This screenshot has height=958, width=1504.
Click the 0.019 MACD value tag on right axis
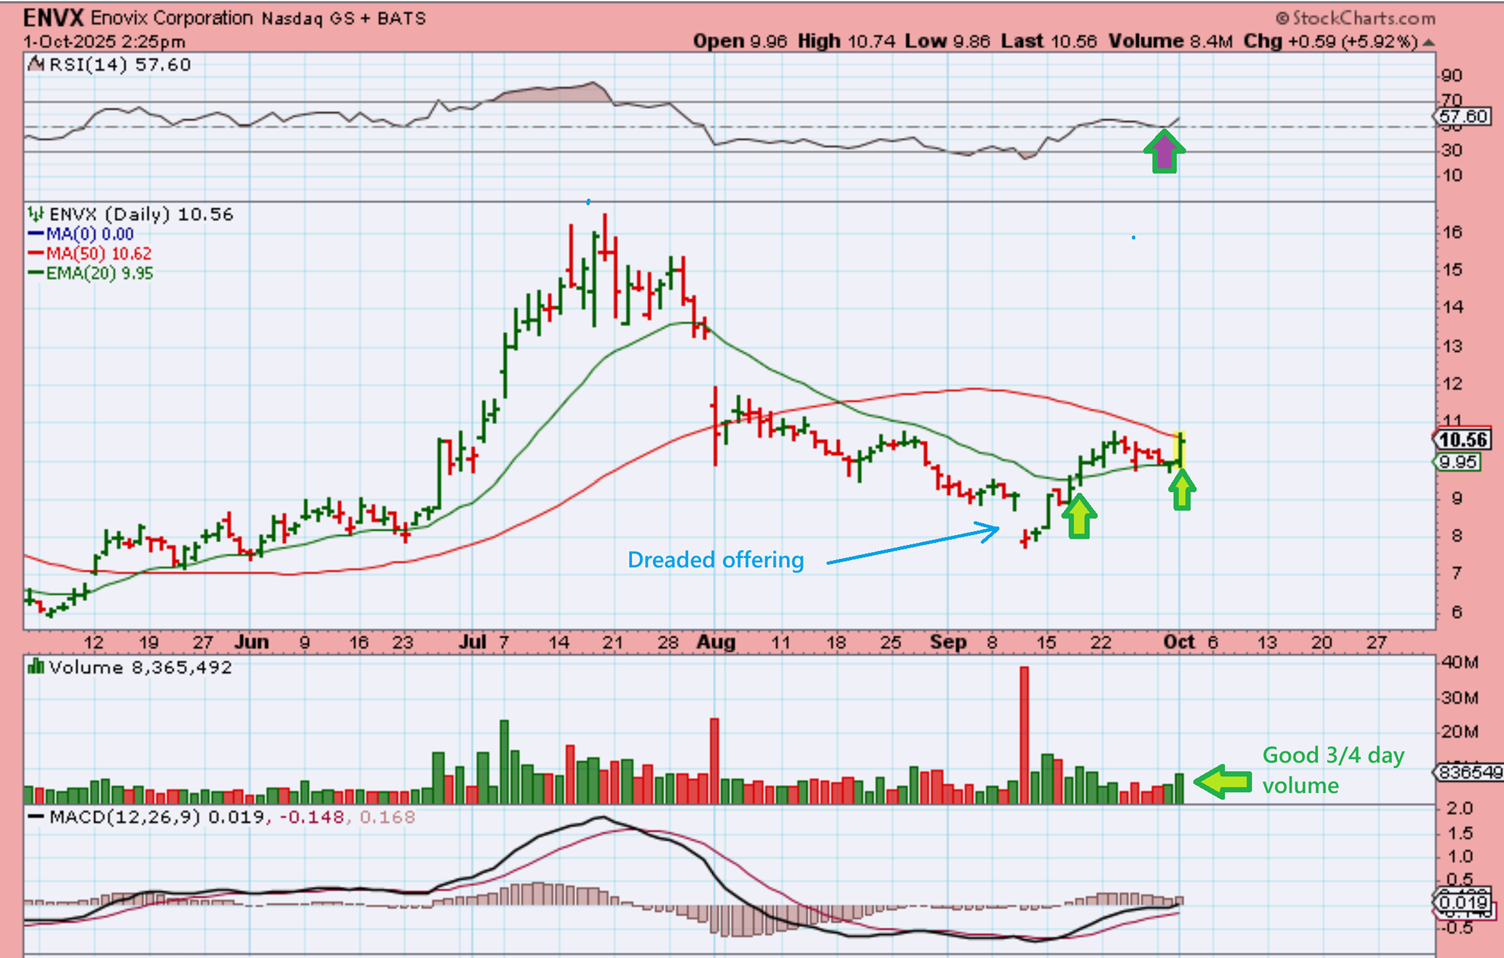1462,902
